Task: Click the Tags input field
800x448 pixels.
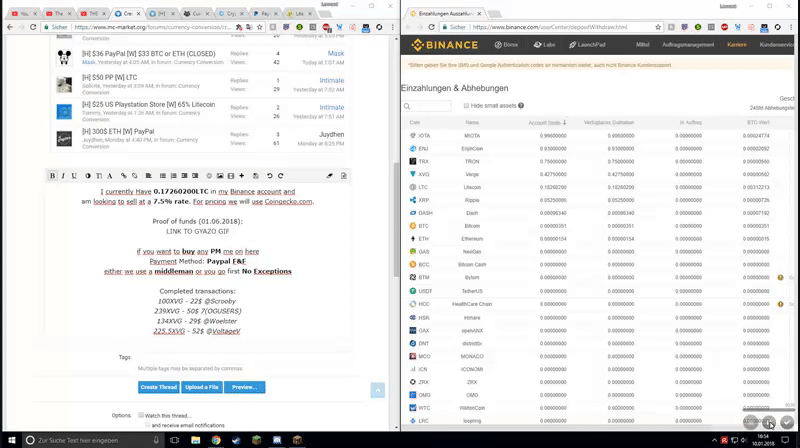Action: tap(245, 357)
